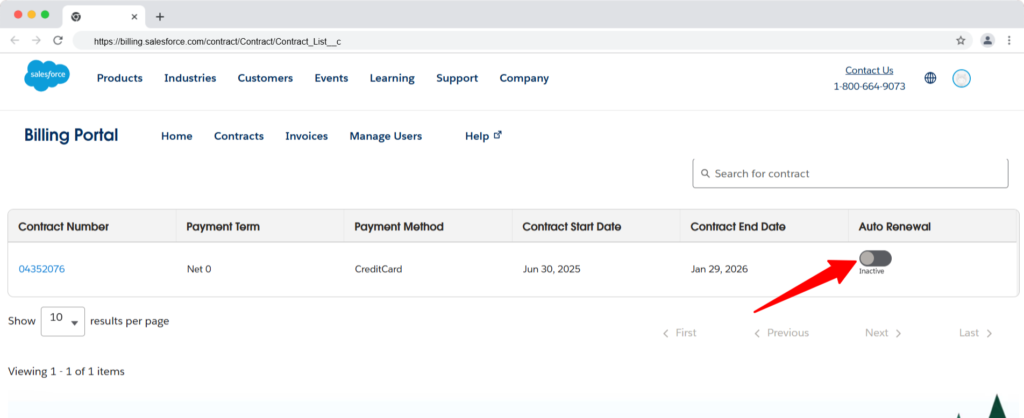This screenshot has width=1024, height=418.
Task: Toggle the Auto Renewal switch for contract 04352076
Action: 875,259
